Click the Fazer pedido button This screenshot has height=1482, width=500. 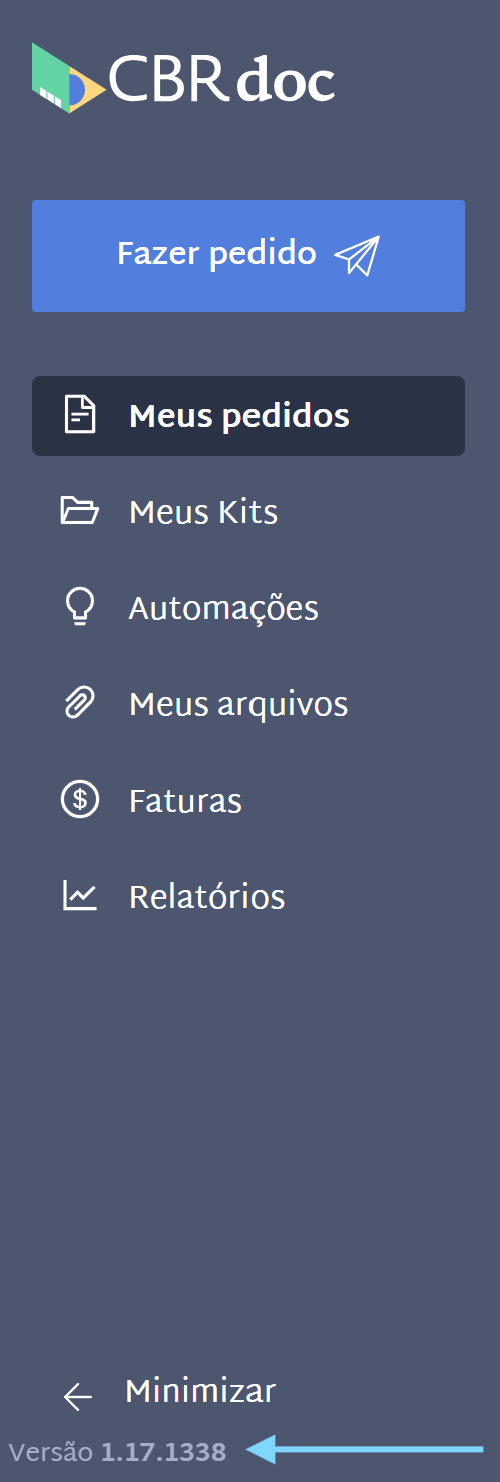(x=248, y=256)
